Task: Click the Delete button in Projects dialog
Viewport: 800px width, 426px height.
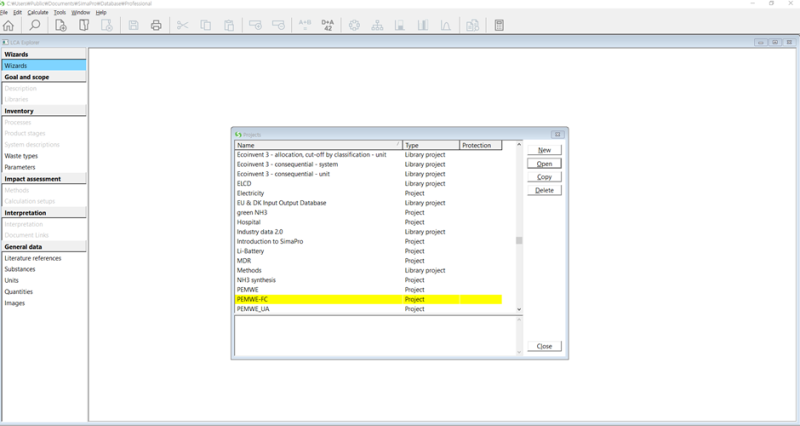Action: click(544, 190)
